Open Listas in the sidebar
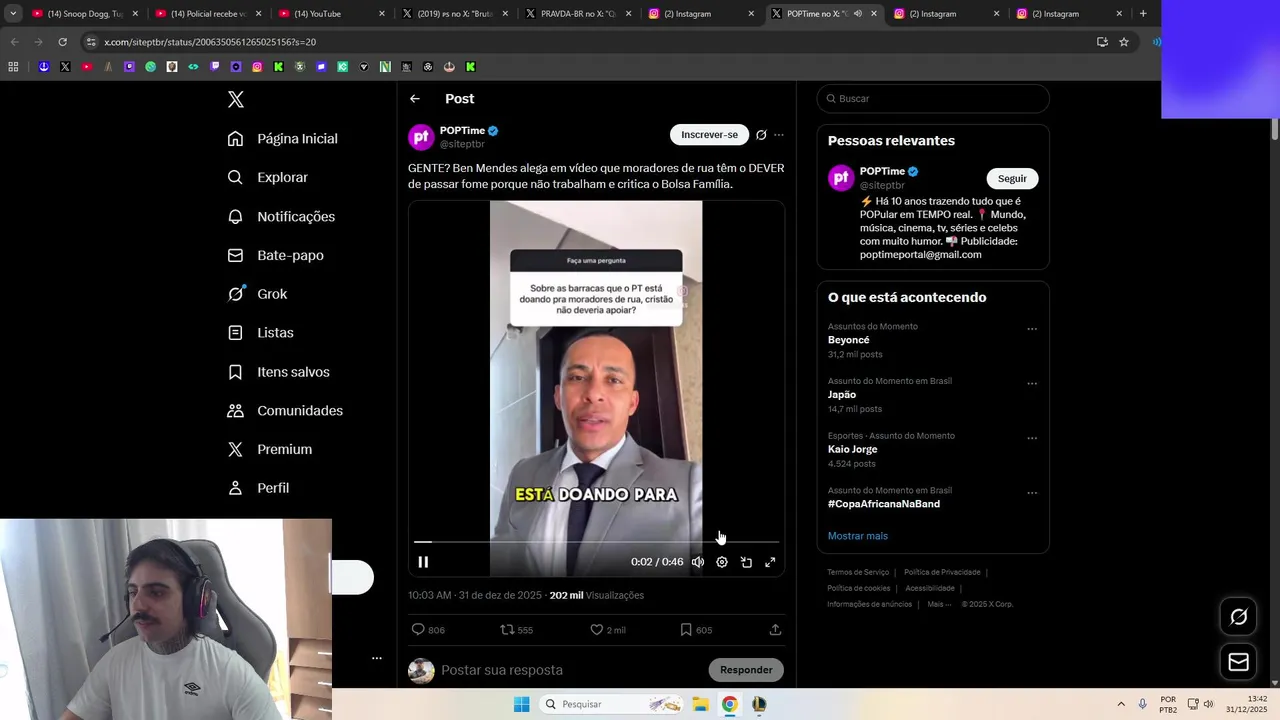 260,332
